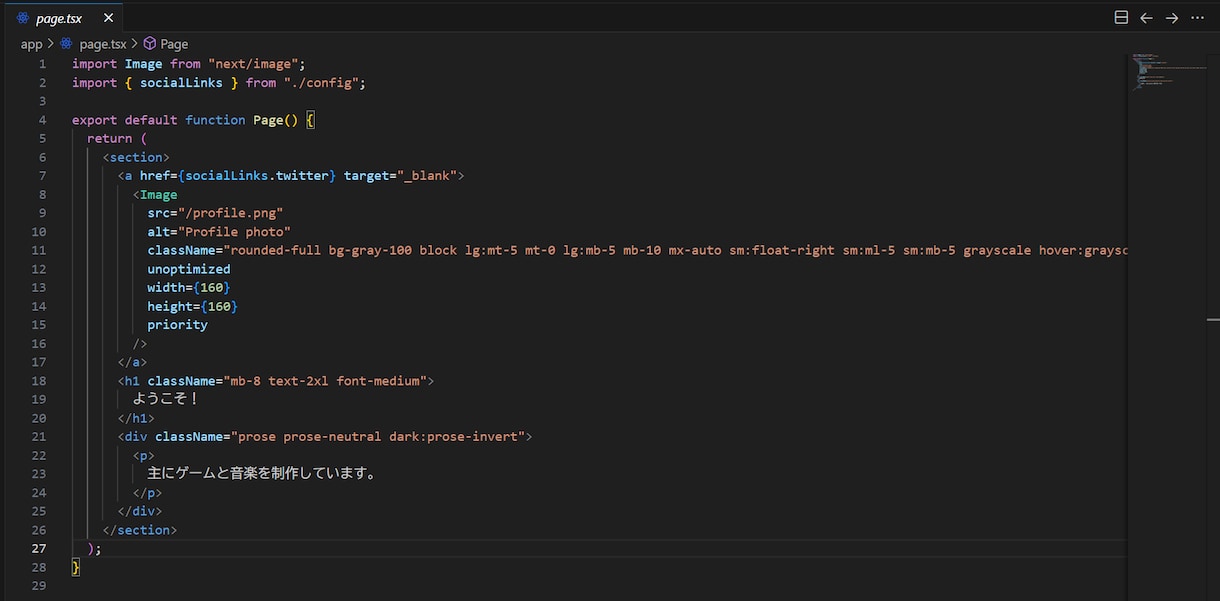Click the Japanese sentence on line 23
The image size is (1220, 601).
pyautogui.click(x=262, y=474)
